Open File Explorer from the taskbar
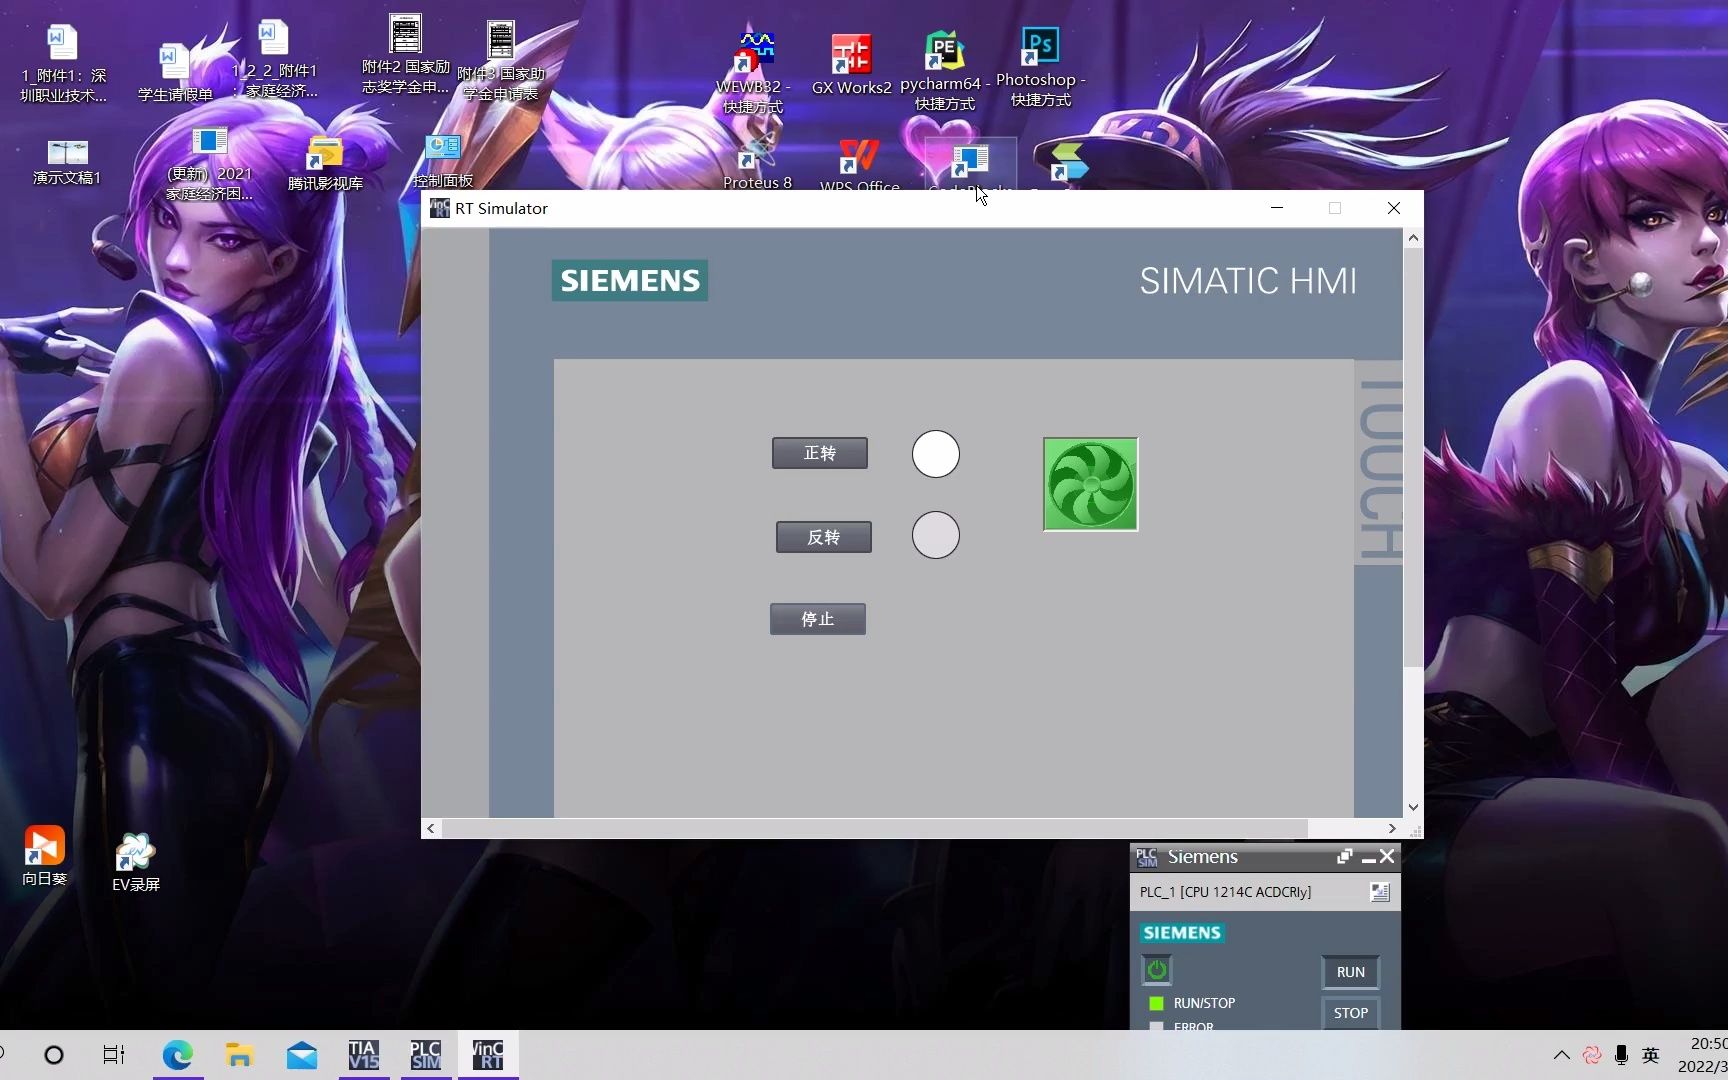 click(240, 1055)
